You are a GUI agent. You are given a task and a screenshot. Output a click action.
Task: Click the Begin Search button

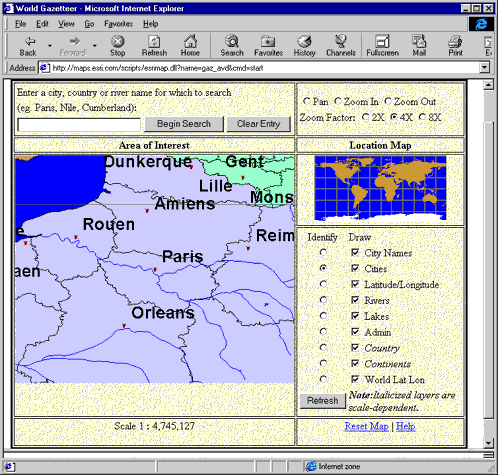(184, 124)
